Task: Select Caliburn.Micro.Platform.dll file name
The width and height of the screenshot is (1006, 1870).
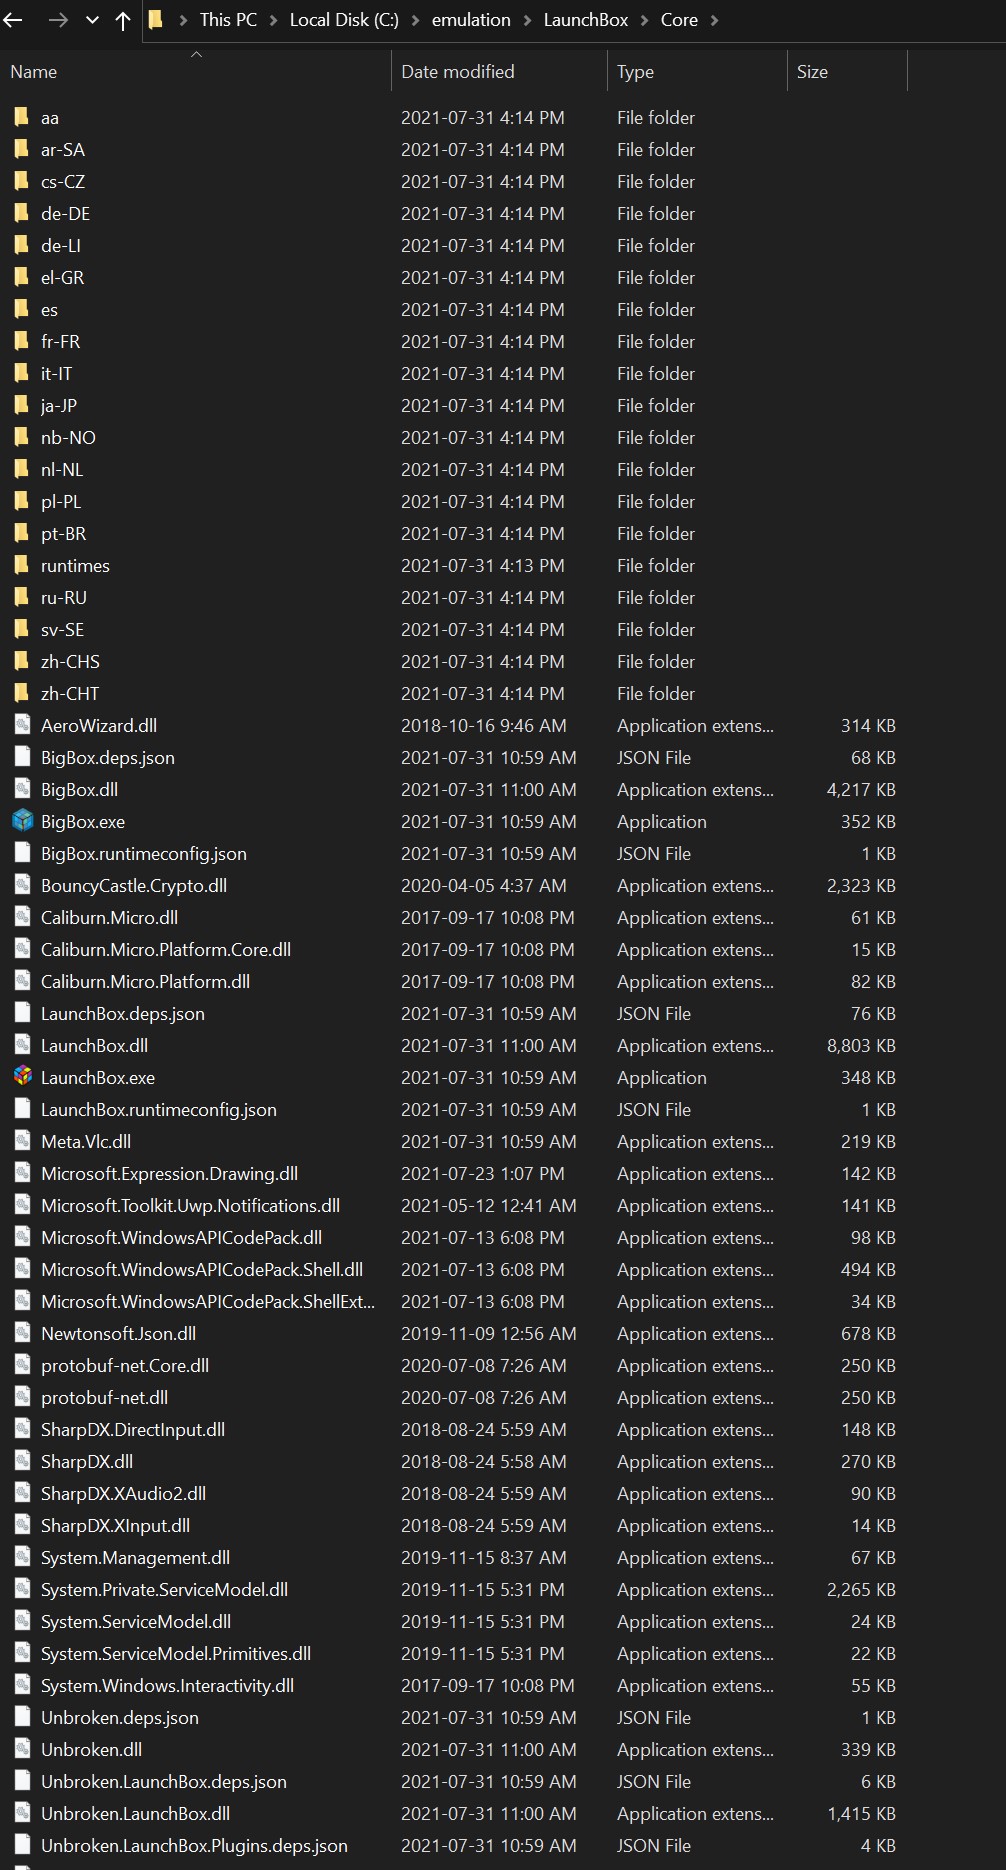Action: click(x=145, y=982)
